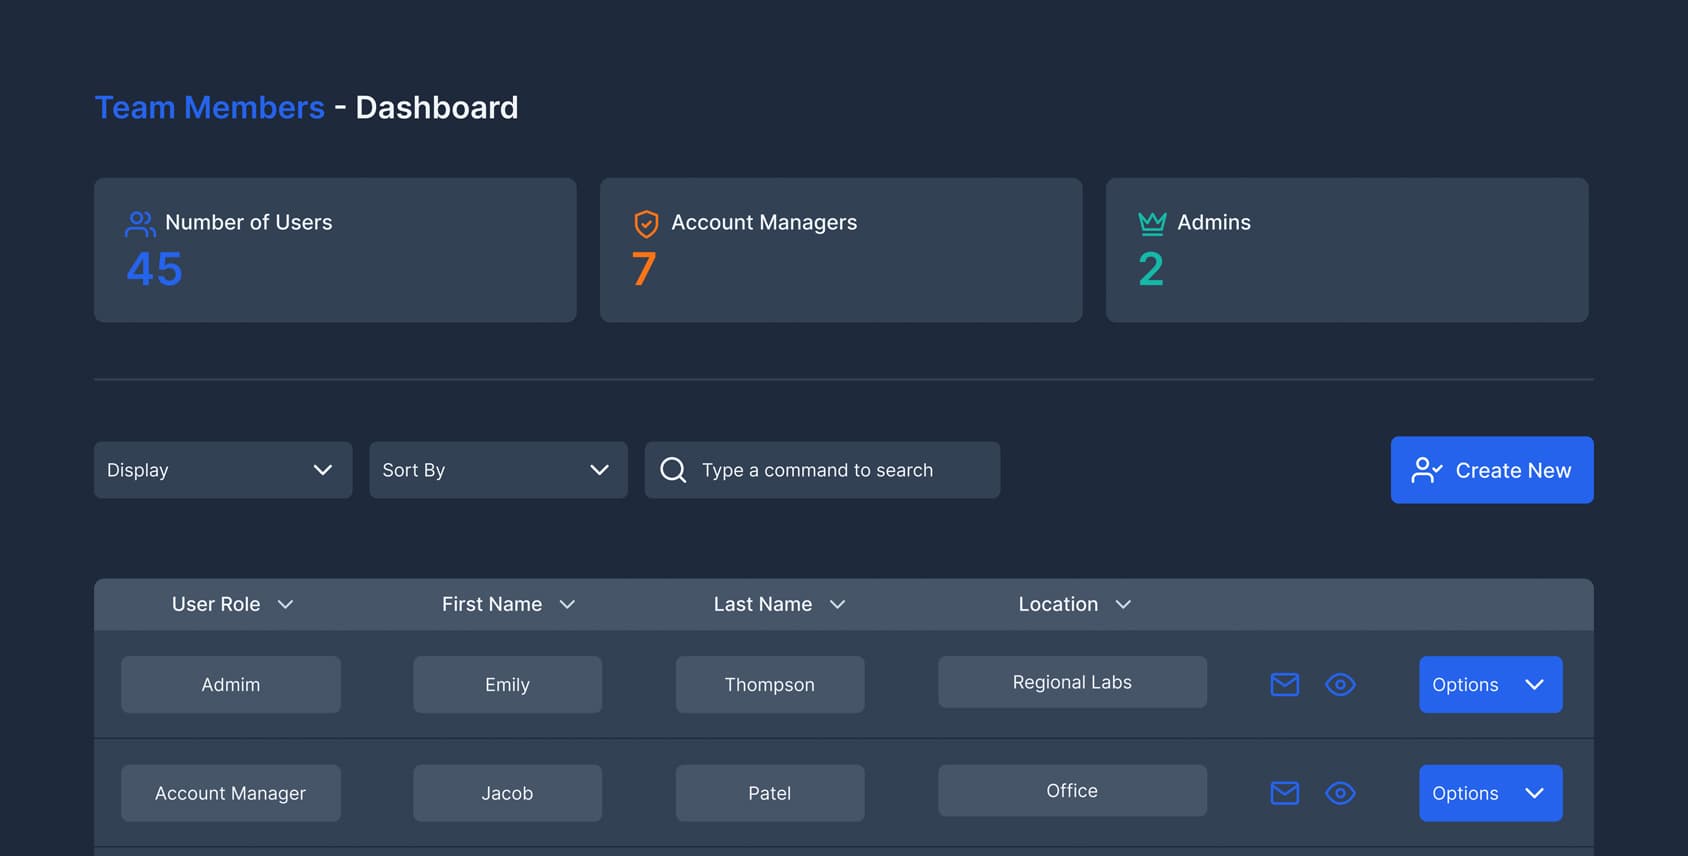
Task: Click the crown icon beside Admins
Action: tap(1152, 223)
